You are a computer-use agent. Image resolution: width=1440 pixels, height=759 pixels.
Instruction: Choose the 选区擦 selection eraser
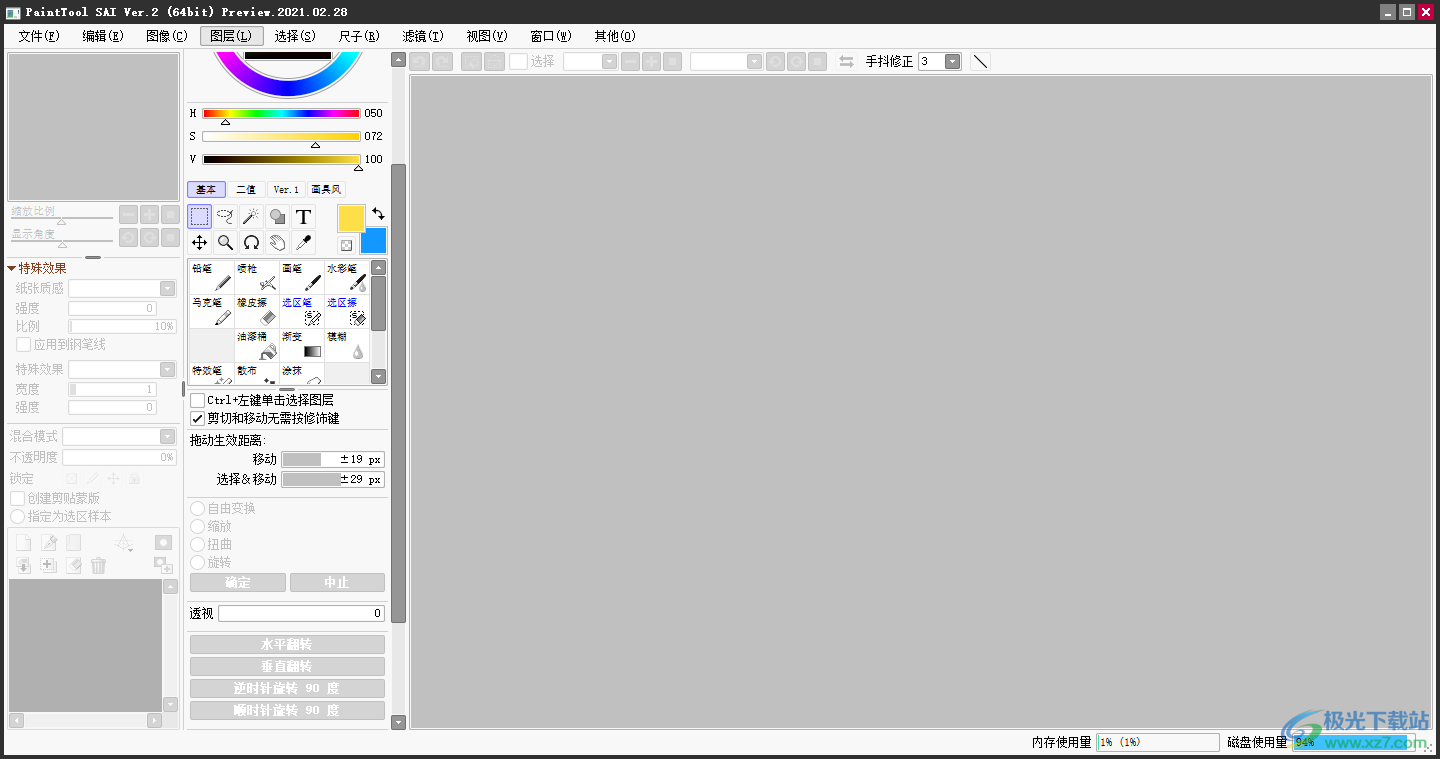[347, 311]
